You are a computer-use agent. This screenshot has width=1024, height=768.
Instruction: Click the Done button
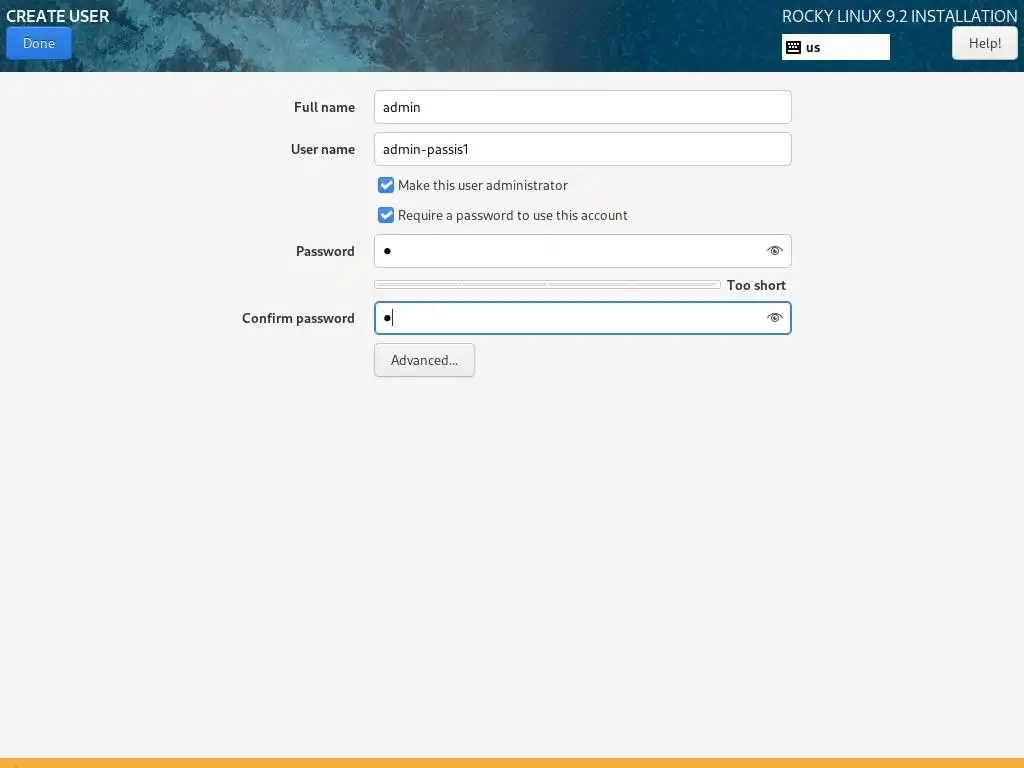pyautogui.click(x=39, y=43)
